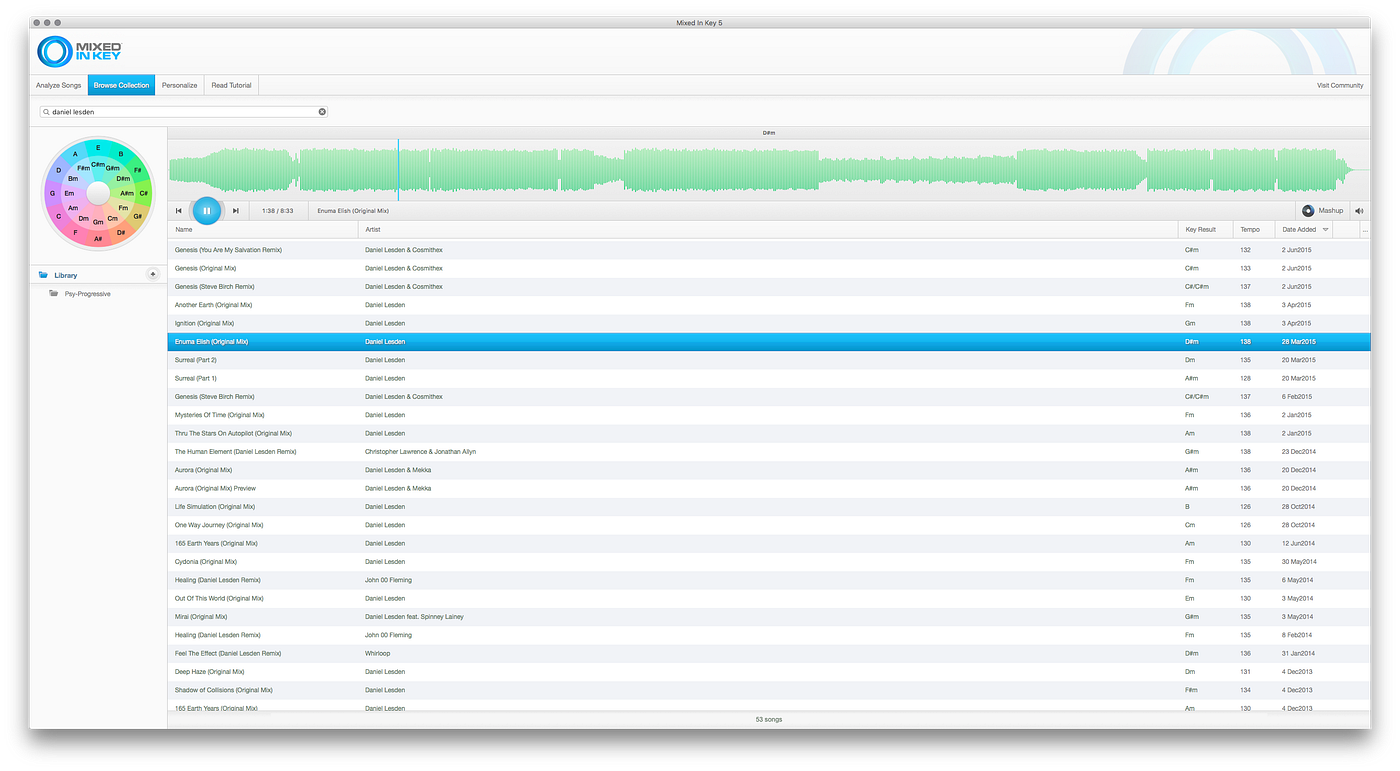Click the Mixed In Key logo
Image resolution: width=1400 pixels, height=771 pixels.
[x=80, y=52]
